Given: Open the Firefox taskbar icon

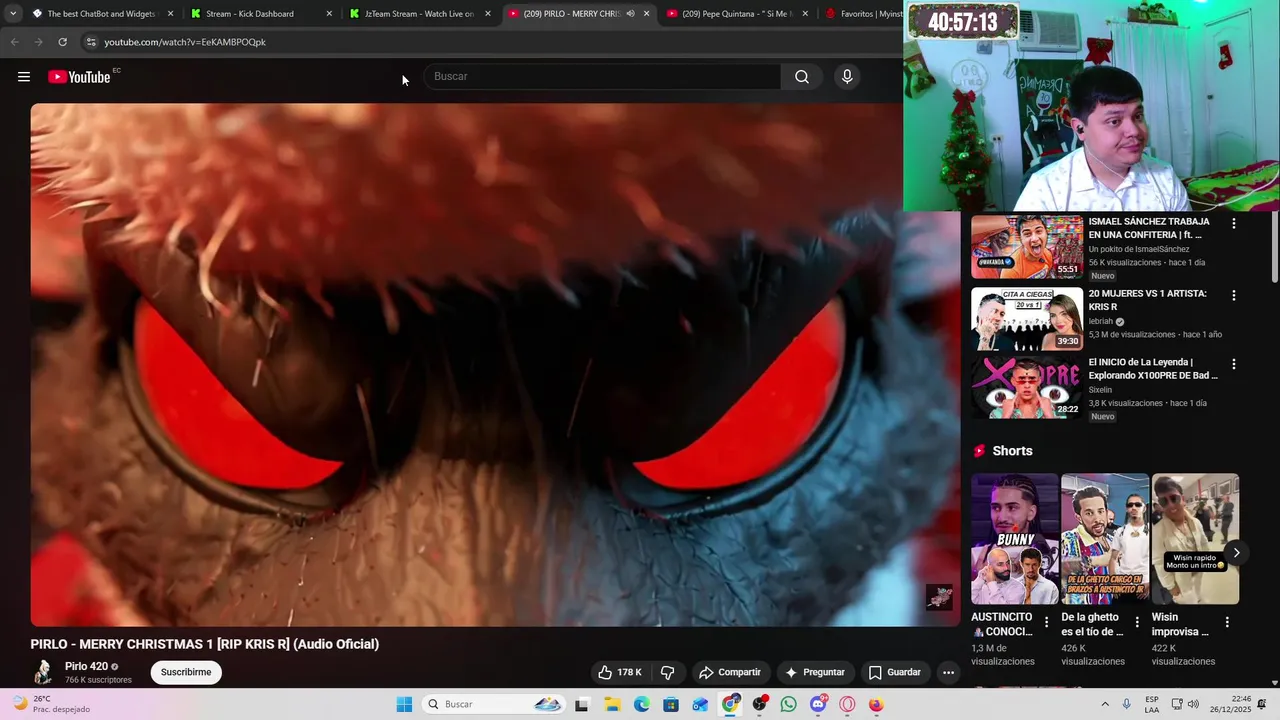Looking at the screenshot, I should (x=876, y=704).
